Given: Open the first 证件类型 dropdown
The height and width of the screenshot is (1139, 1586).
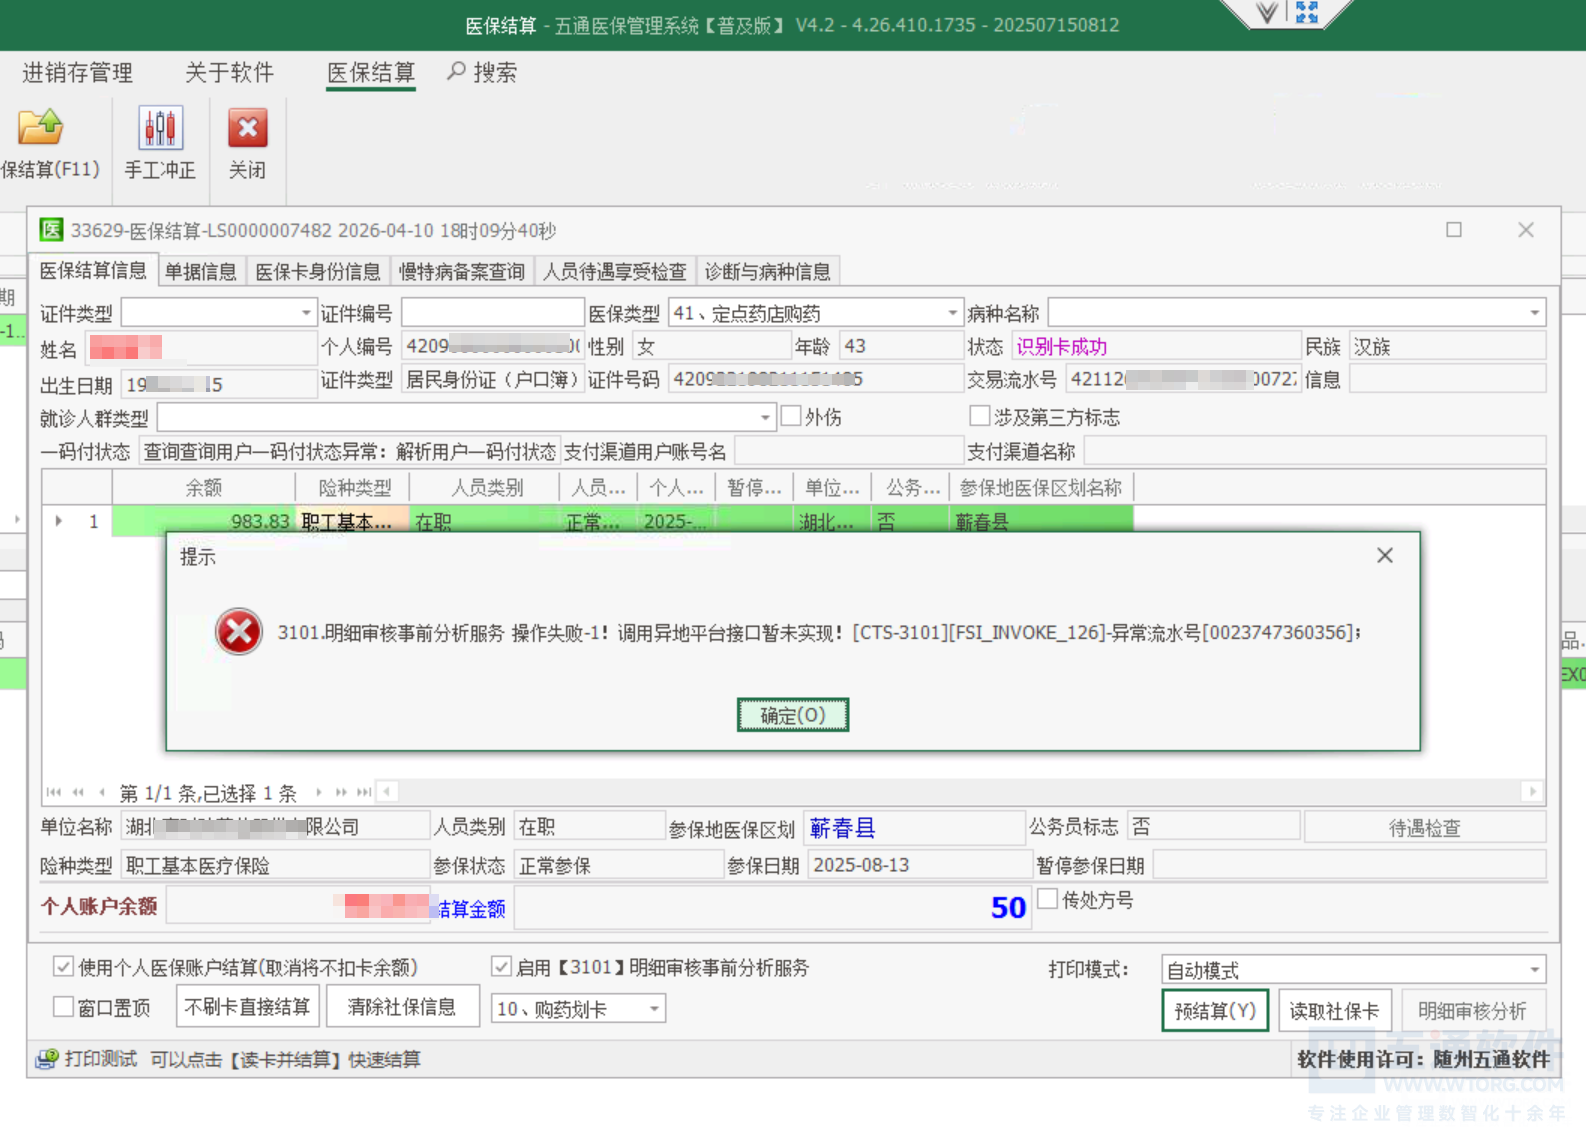Looking at the screenshot, I should [x=306, y=313].
